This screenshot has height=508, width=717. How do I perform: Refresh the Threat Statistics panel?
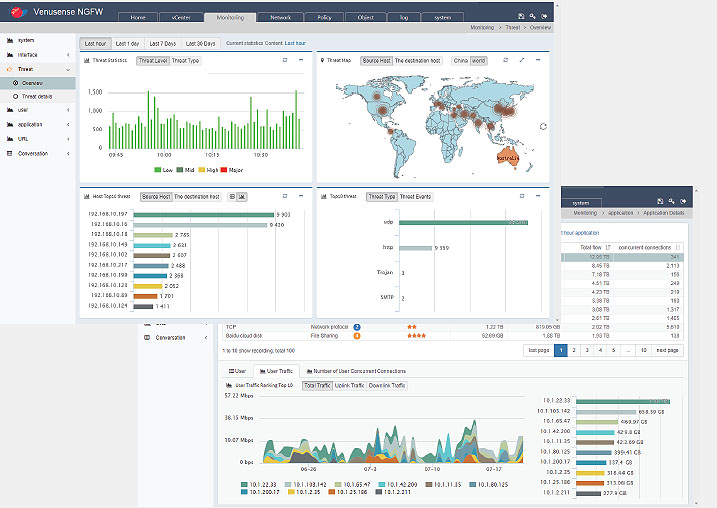click(285, 60)
